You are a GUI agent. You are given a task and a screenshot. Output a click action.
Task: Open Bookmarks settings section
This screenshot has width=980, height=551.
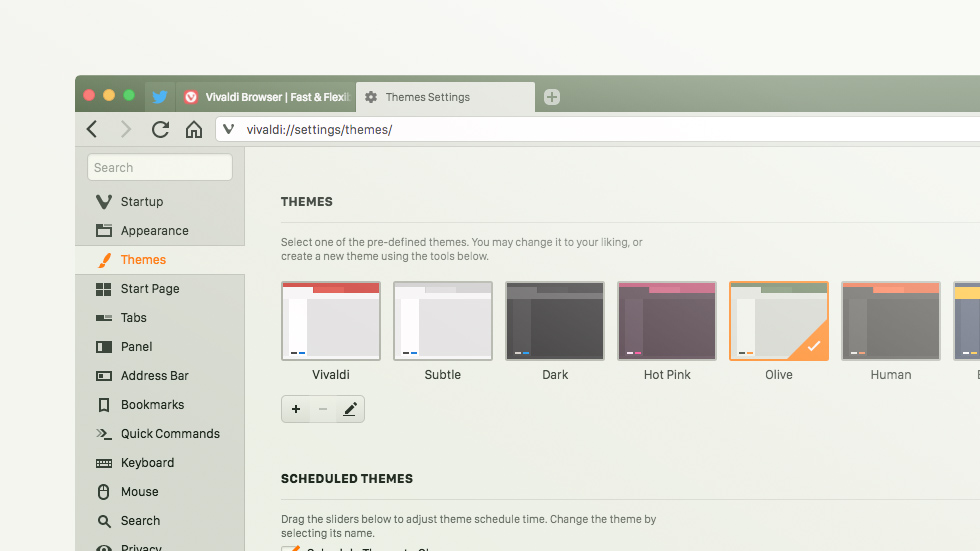tap(159, 405)
